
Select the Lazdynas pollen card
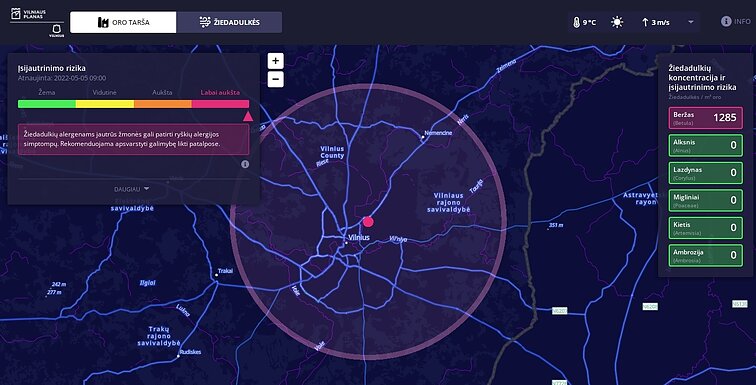(705, 173)
